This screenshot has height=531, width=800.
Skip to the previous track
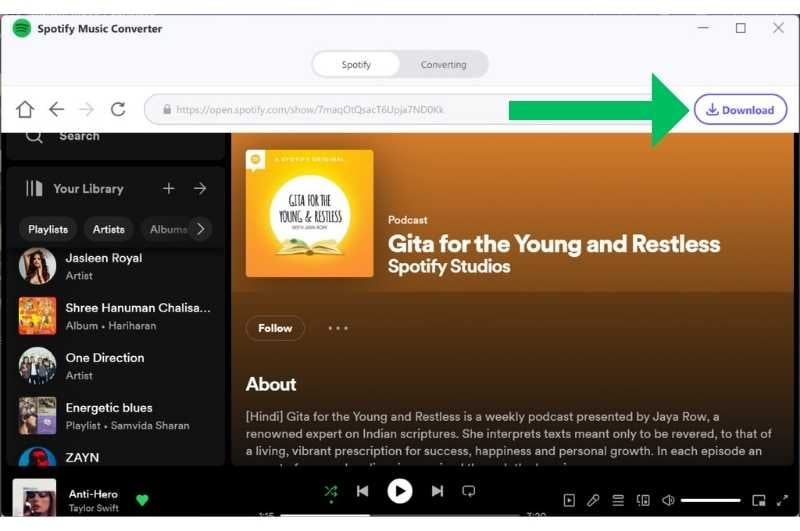[363, 491]
